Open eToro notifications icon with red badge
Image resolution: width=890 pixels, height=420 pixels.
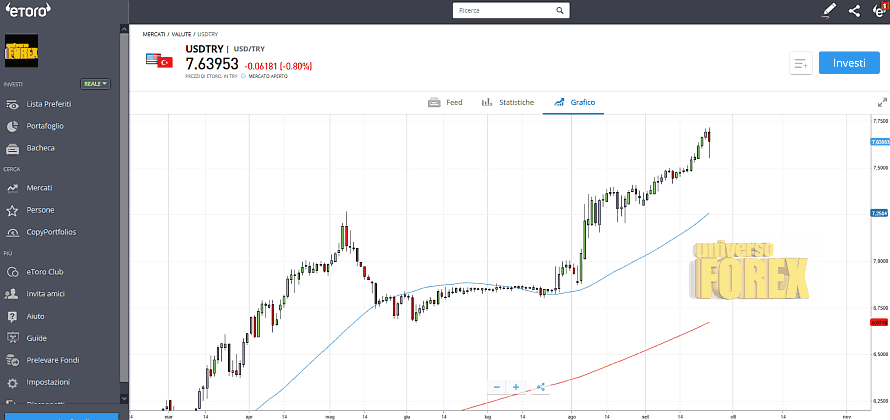879,11
